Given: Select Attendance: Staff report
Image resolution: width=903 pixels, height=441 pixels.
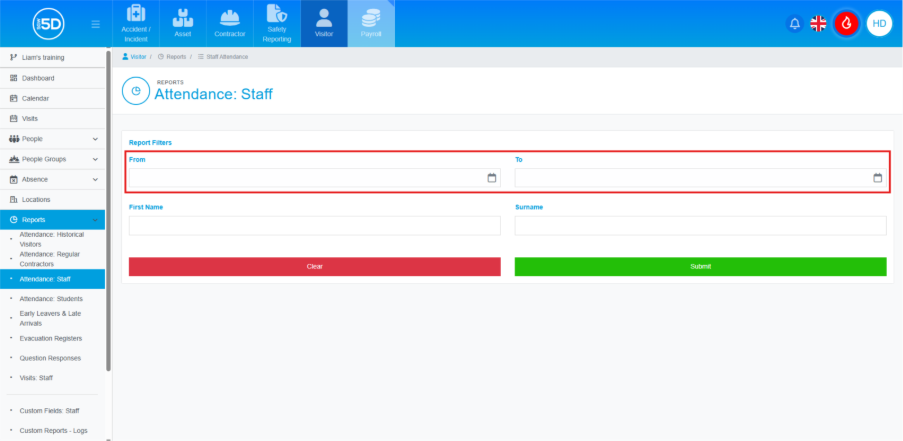Looking at the screenshot, I should coord(52,279).
